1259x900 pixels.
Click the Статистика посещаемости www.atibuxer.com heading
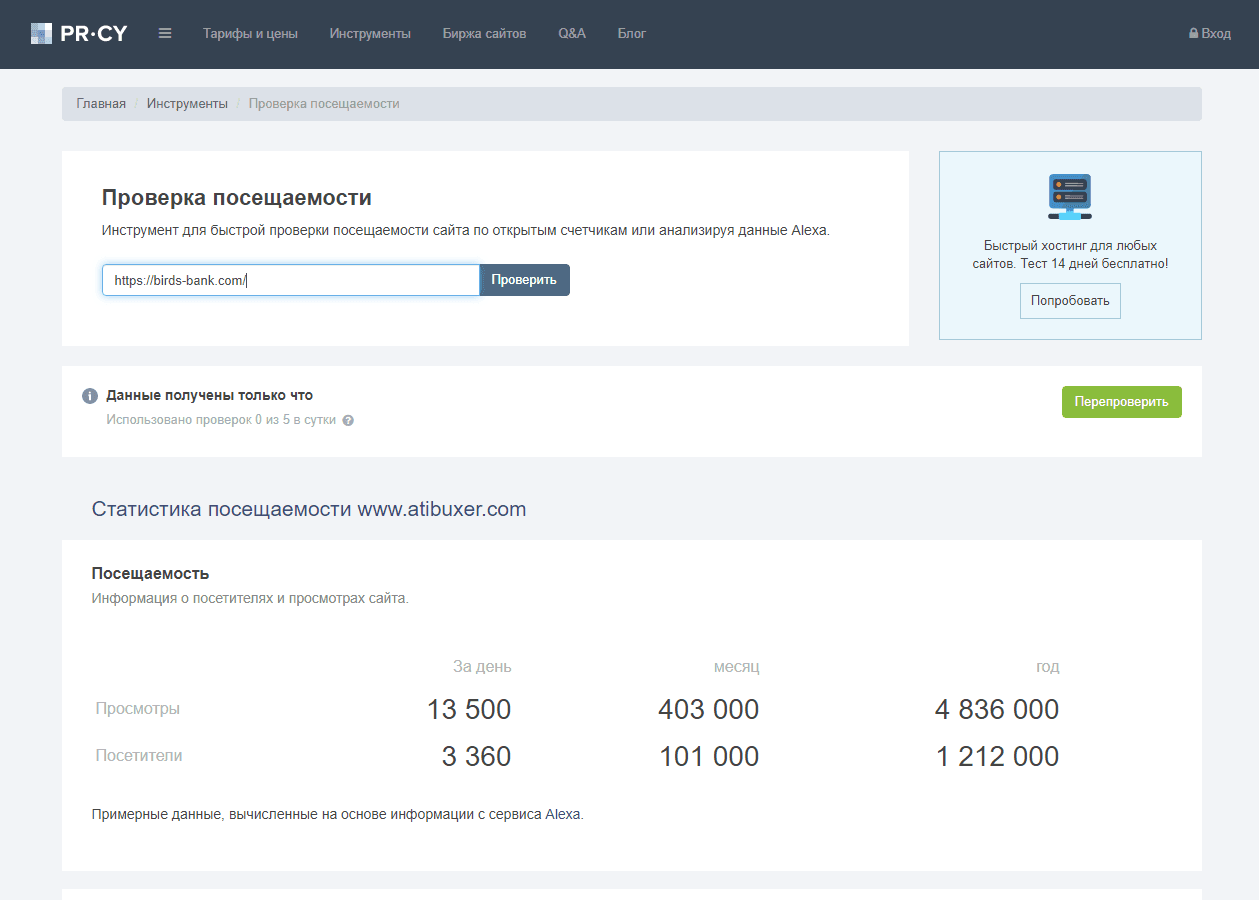[x=309, y=509]
